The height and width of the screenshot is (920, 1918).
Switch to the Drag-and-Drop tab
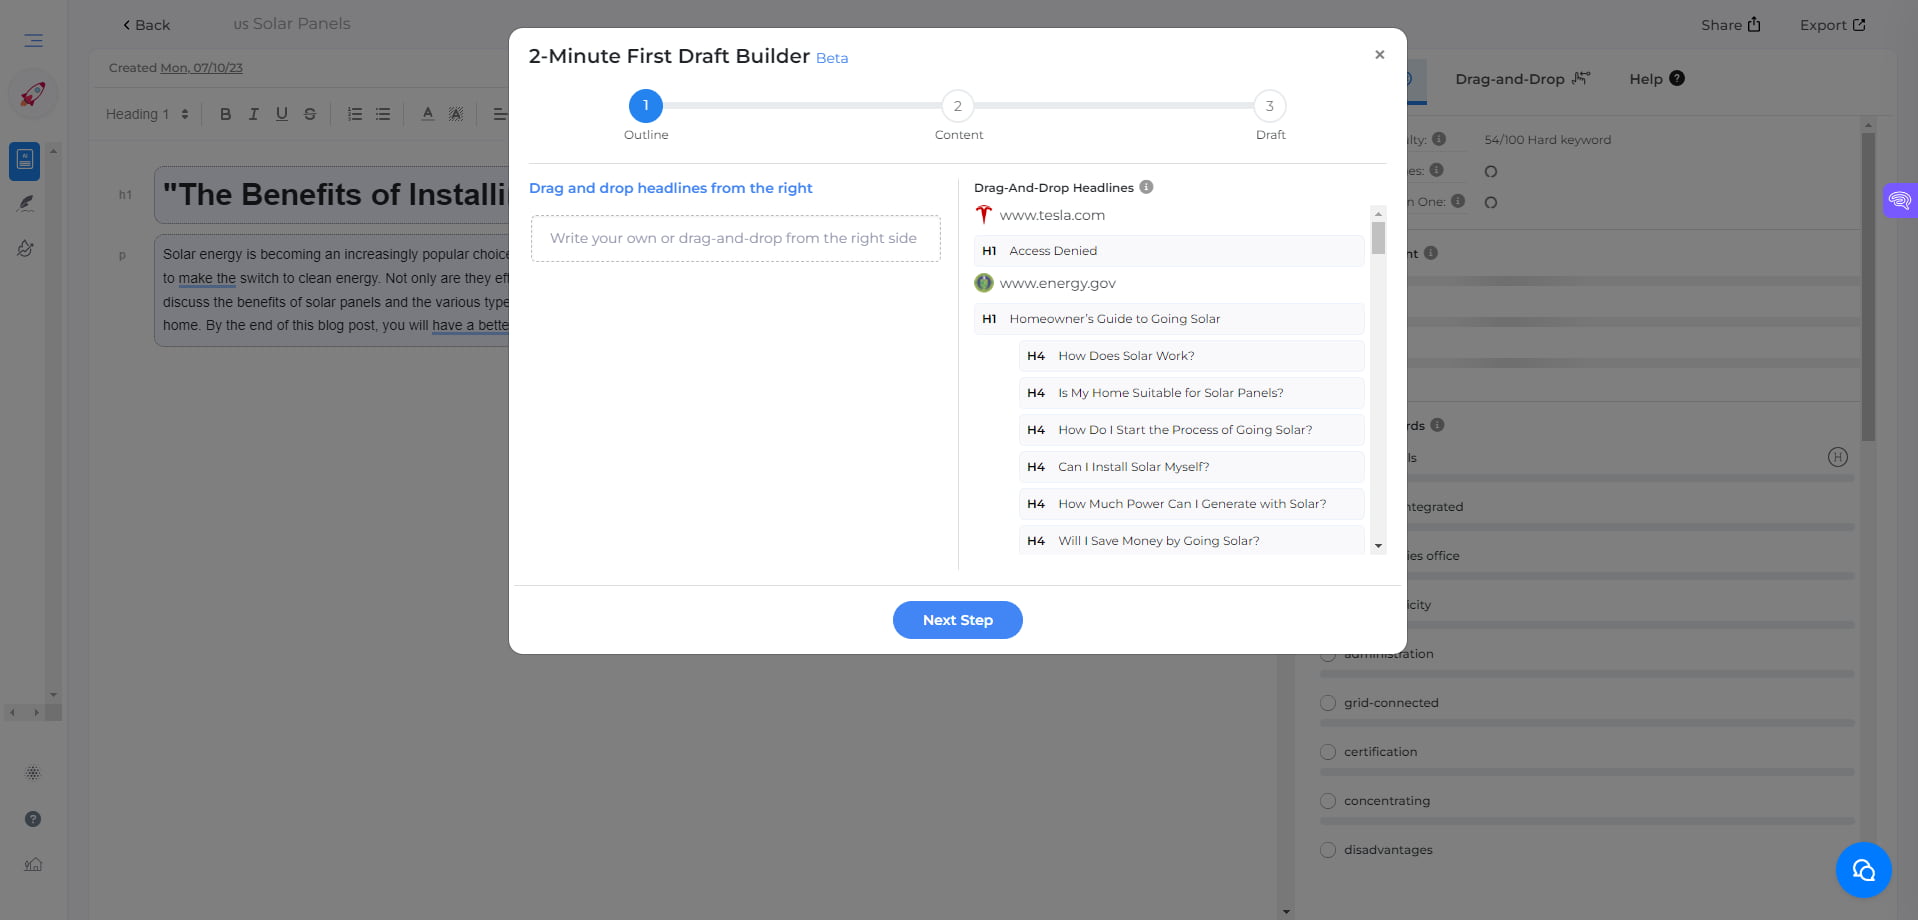tap(1511, 79)
